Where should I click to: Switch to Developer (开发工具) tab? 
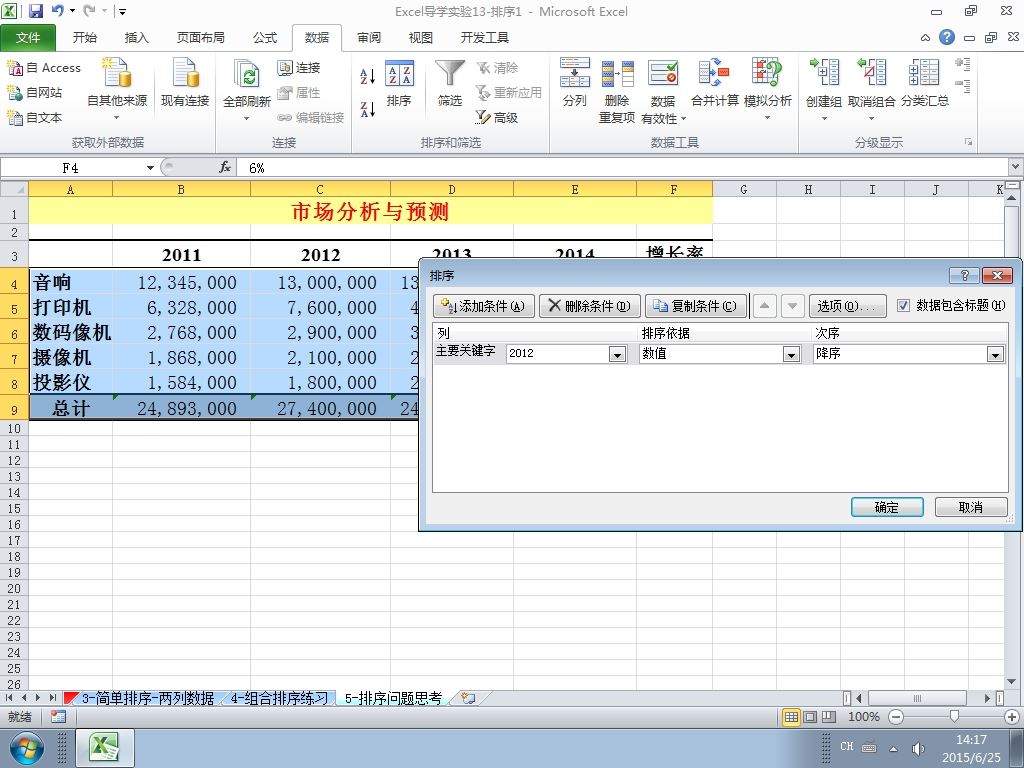click(x=485, y=38)
